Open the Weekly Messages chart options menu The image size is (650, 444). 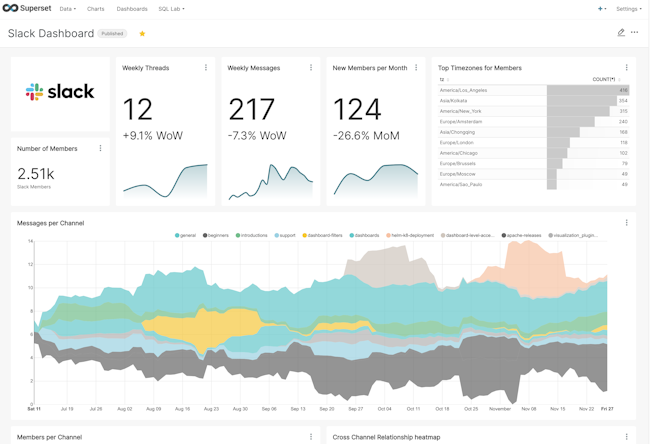[x=311, y=68]
